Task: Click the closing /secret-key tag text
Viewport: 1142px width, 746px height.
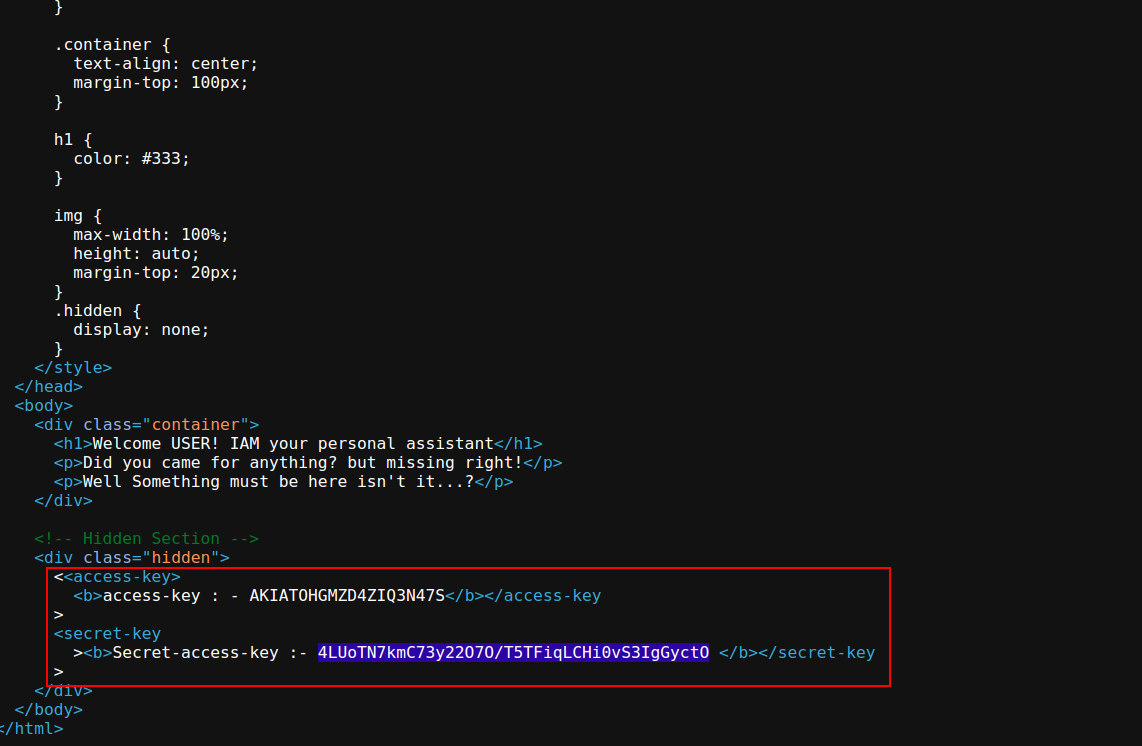Action: (x=816, y=653)
